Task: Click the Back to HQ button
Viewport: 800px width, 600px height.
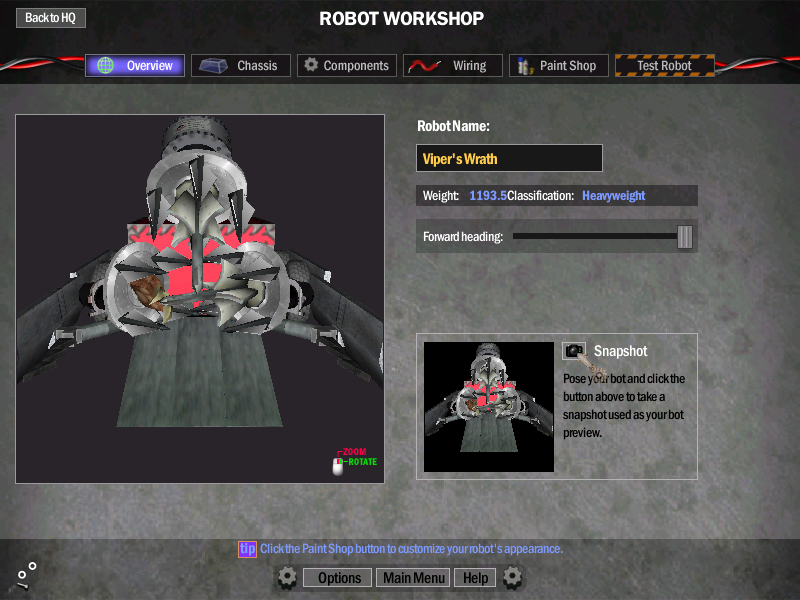Action: coord(51,18)
